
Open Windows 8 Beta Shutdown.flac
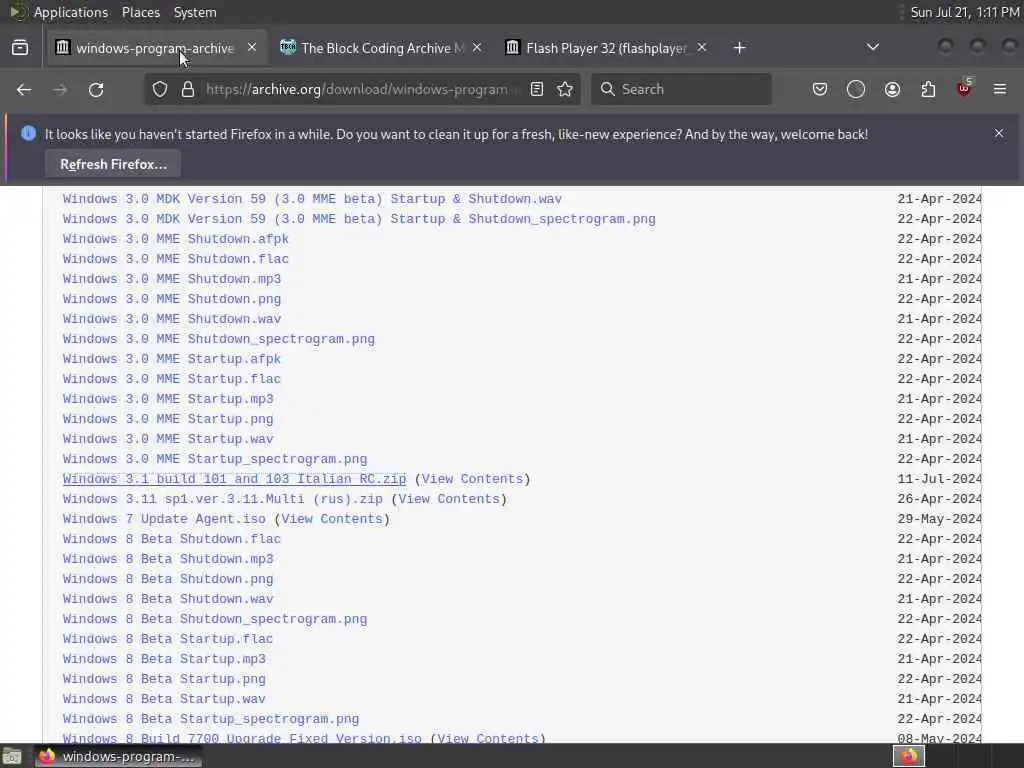[172, 539]
